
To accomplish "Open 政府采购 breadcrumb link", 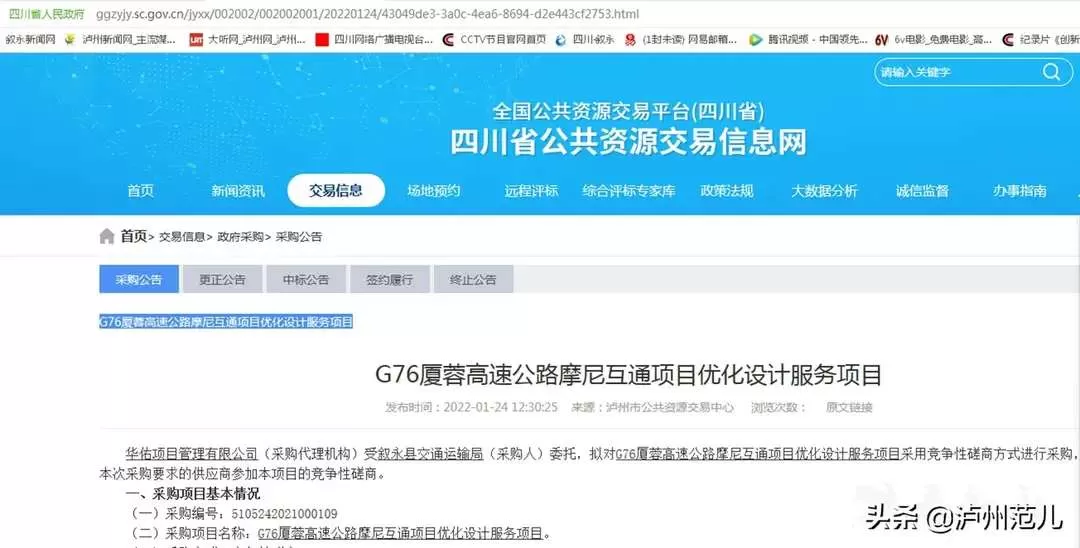I will click(x=240, y=237).
